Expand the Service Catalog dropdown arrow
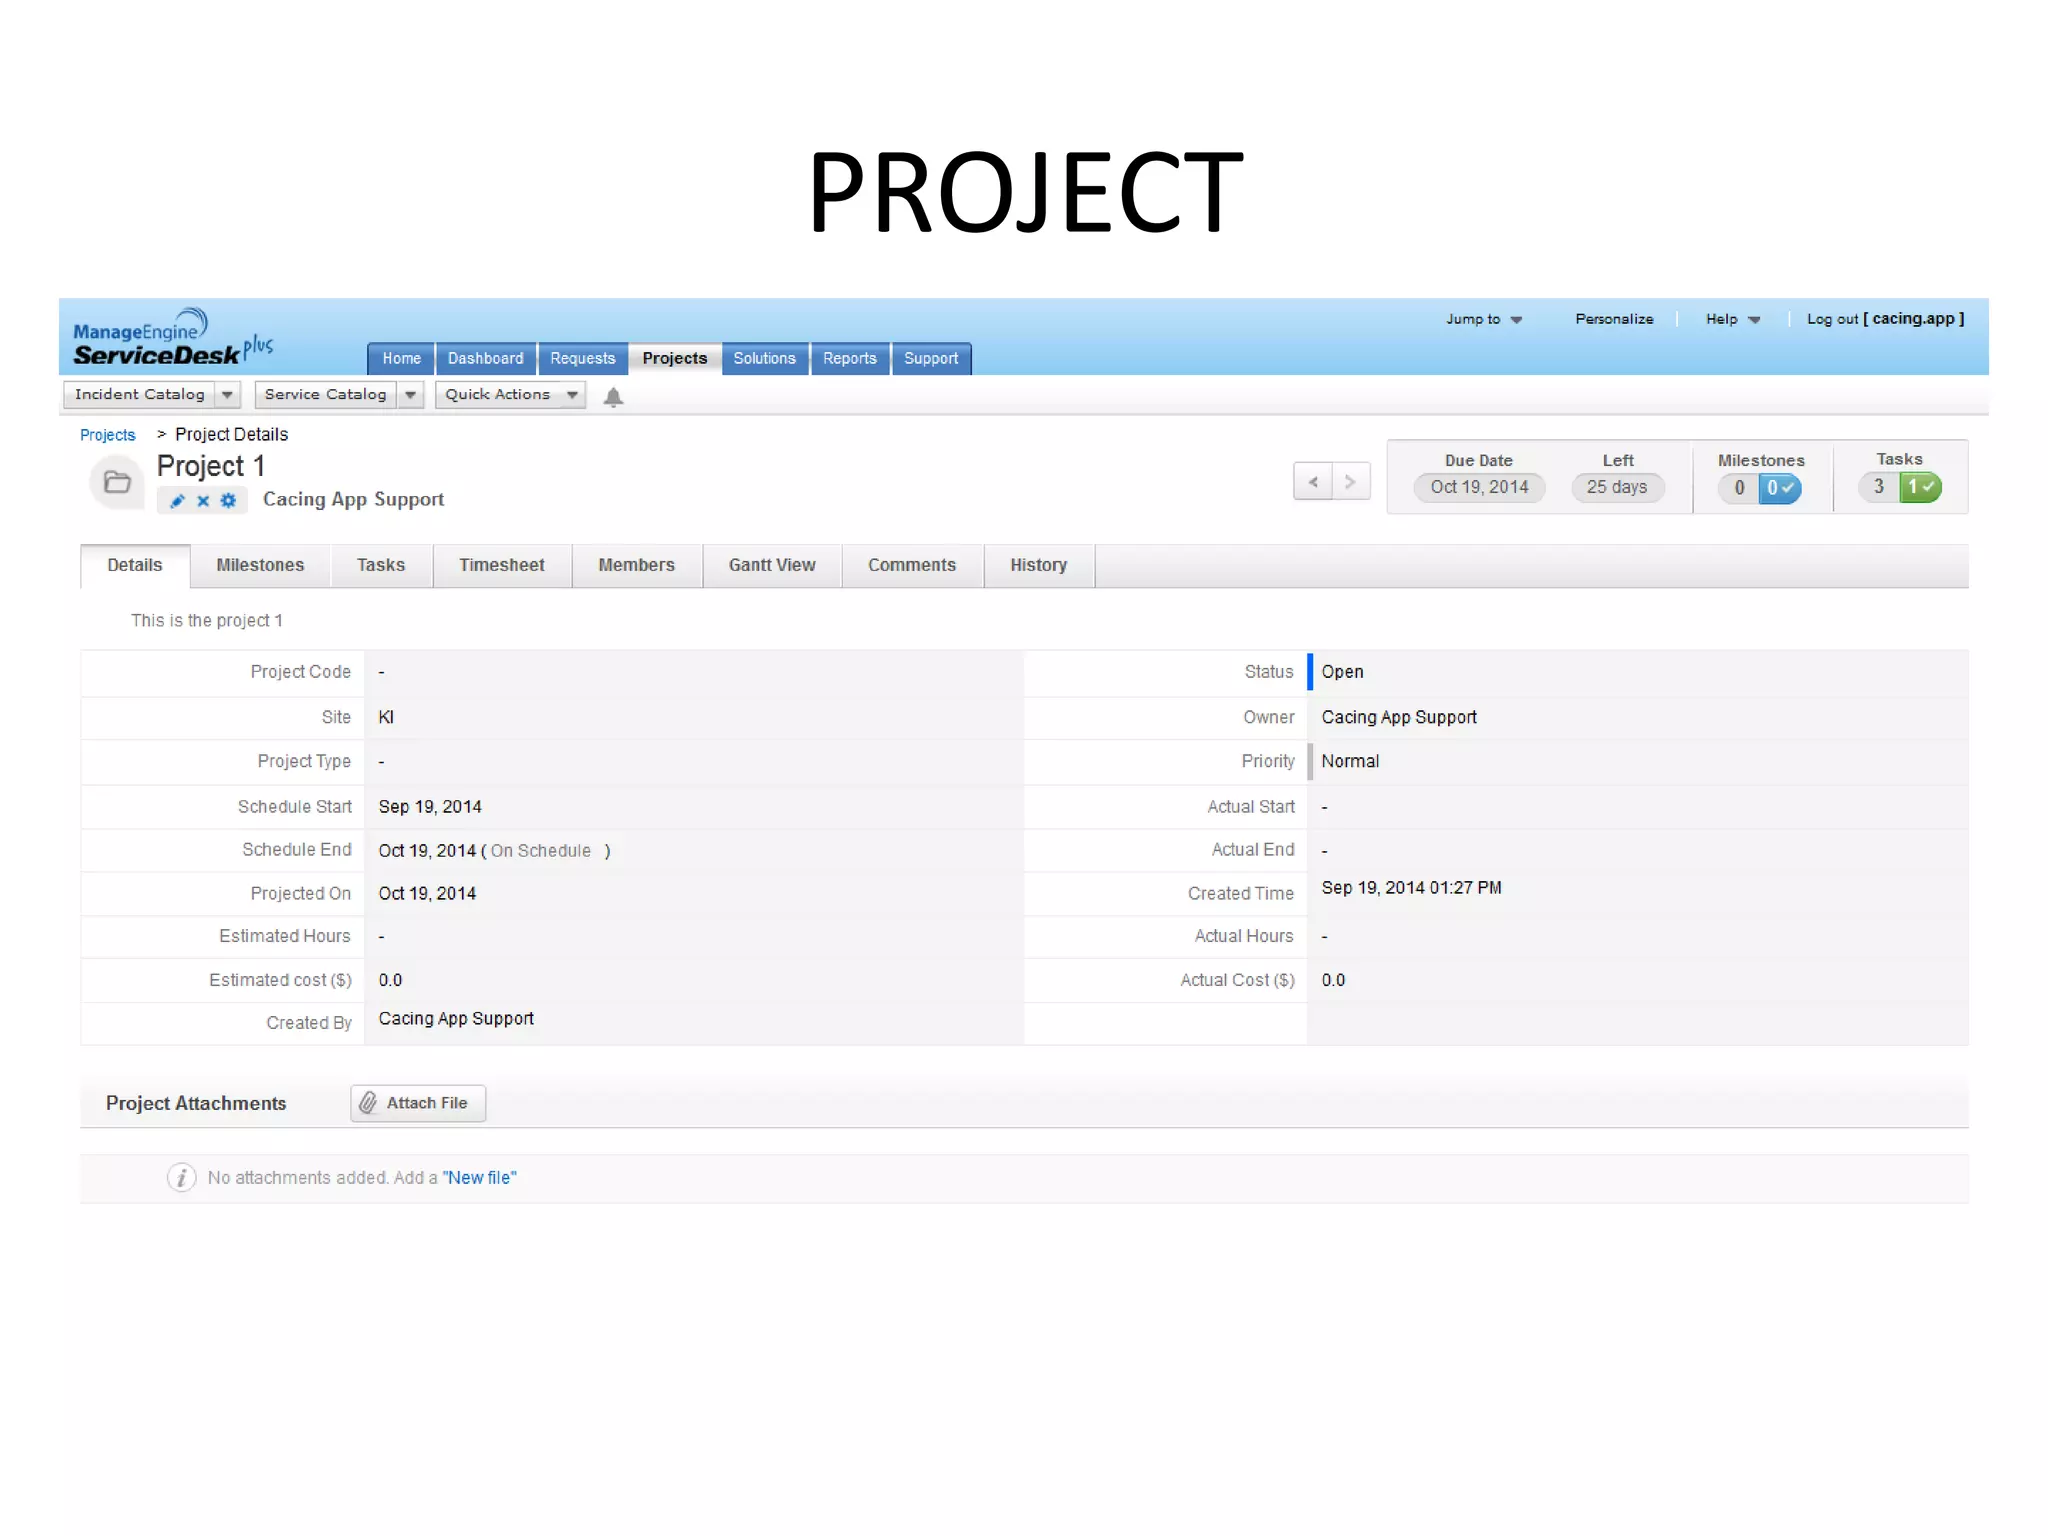The image size is (2048, 1536). [x=410, y=395]
